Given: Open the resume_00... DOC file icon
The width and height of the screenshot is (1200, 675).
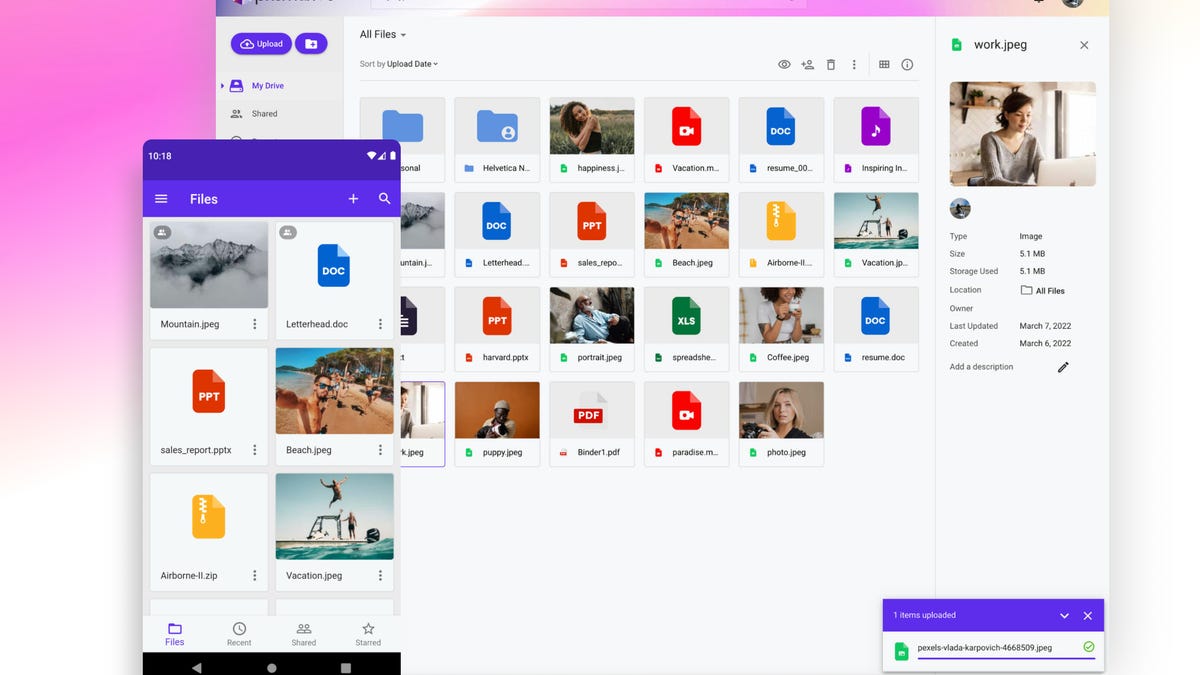Looking at the screenshot, I should point(781,127).
